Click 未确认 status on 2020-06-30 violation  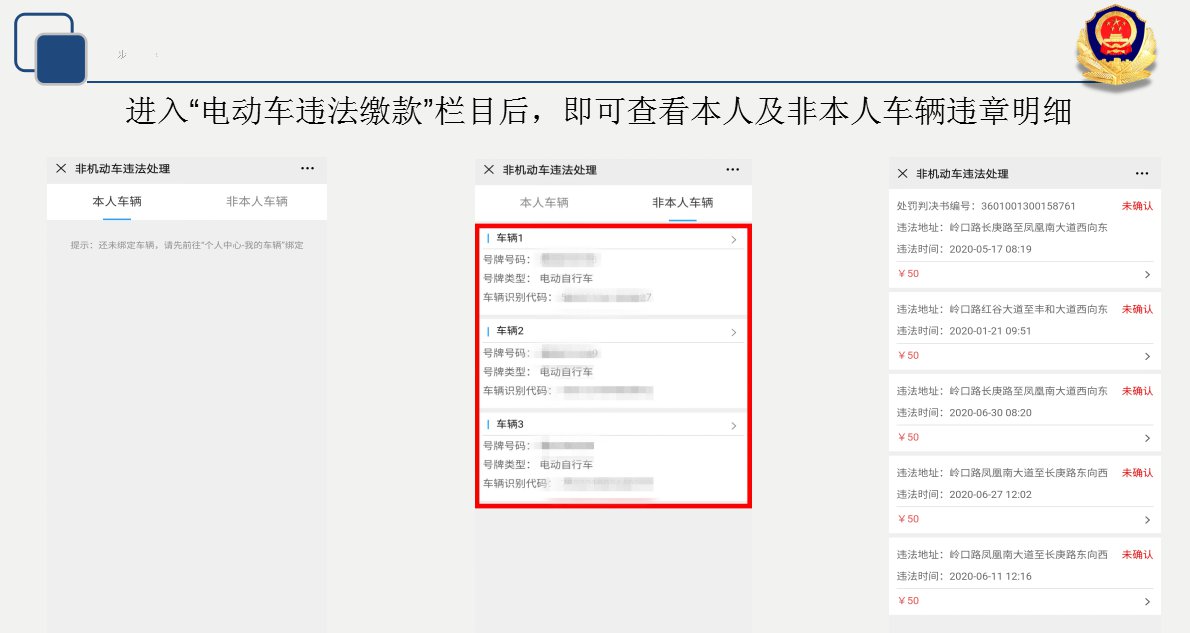[x=1137, y=391]
